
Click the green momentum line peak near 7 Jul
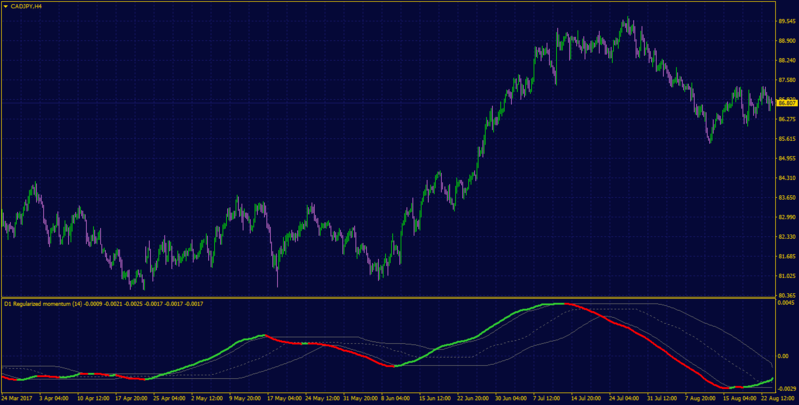click(x=556, y=304)
